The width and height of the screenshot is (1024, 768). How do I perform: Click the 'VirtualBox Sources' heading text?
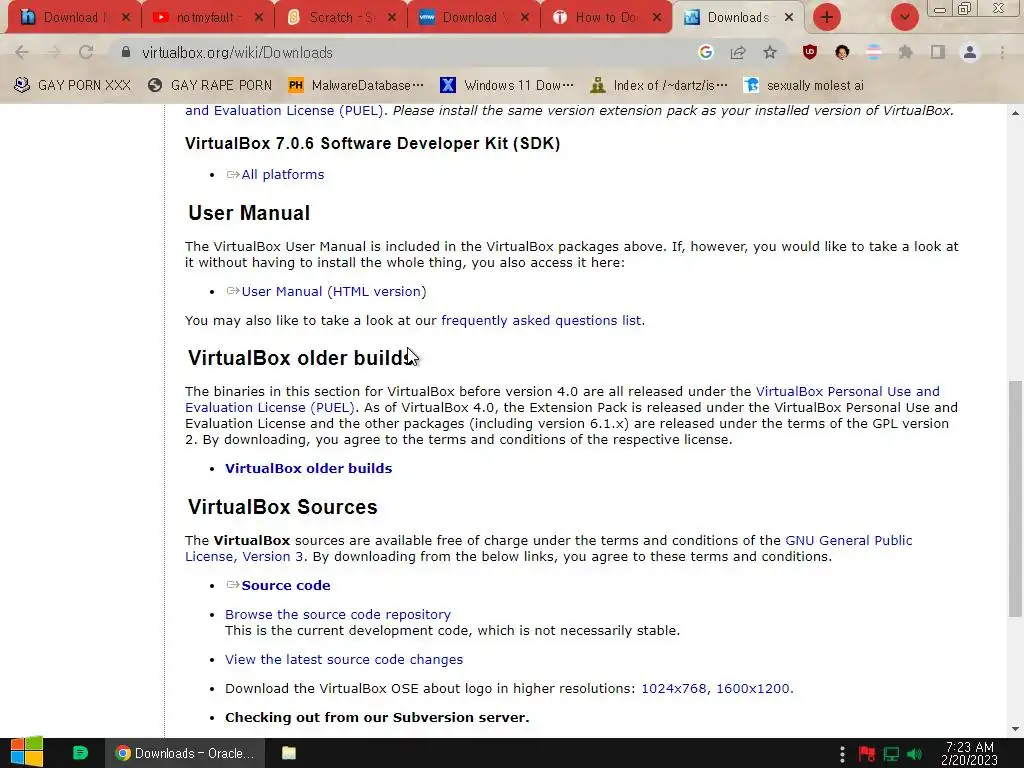[x=283, y=507]
